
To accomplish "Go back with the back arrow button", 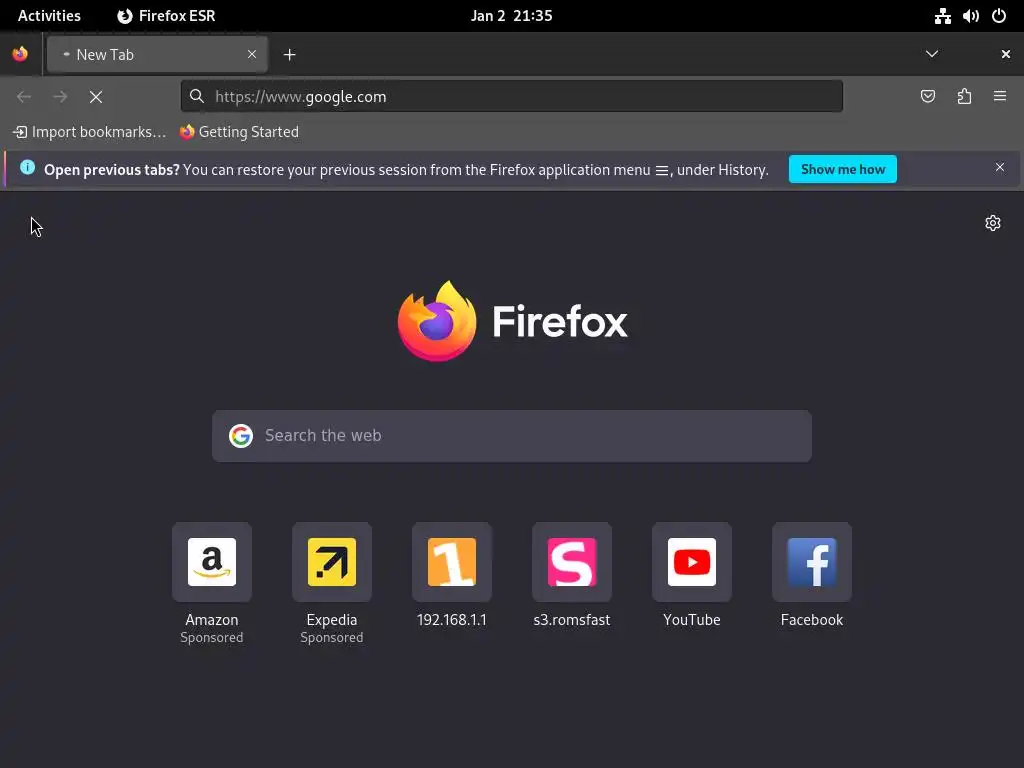I will tap(24, 97).
